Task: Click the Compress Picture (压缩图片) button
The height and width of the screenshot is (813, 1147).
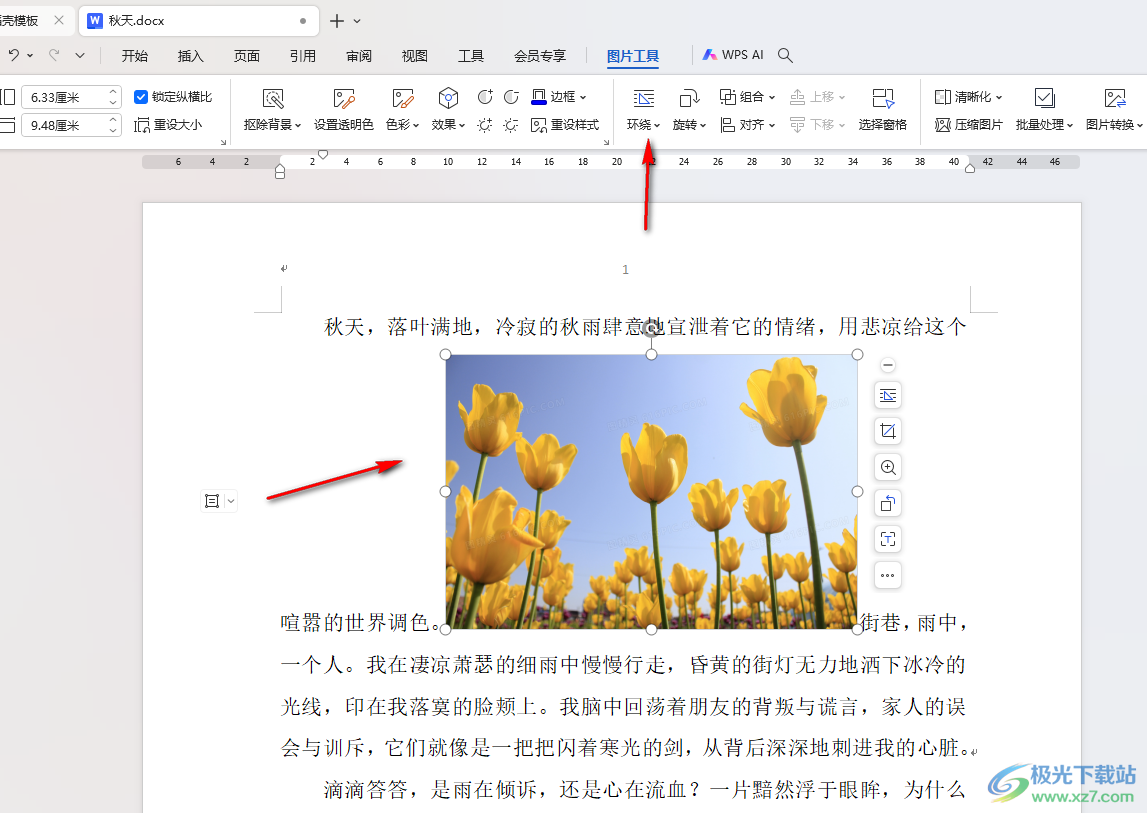Action: tap(969, 125)
